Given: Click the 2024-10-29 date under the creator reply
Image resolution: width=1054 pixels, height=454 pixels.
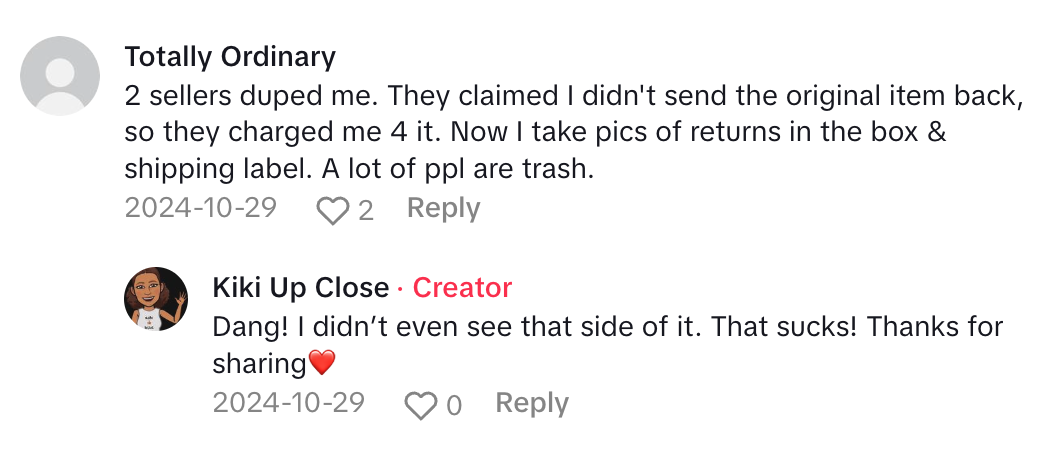Looking at the screenshot, I should [x=288, y=403].
